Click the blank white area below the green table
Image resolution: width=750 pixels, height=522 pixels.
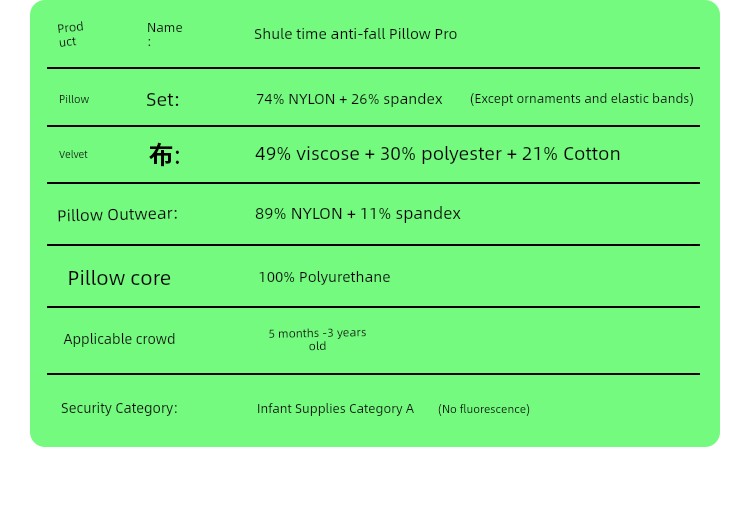click(375, 485)
